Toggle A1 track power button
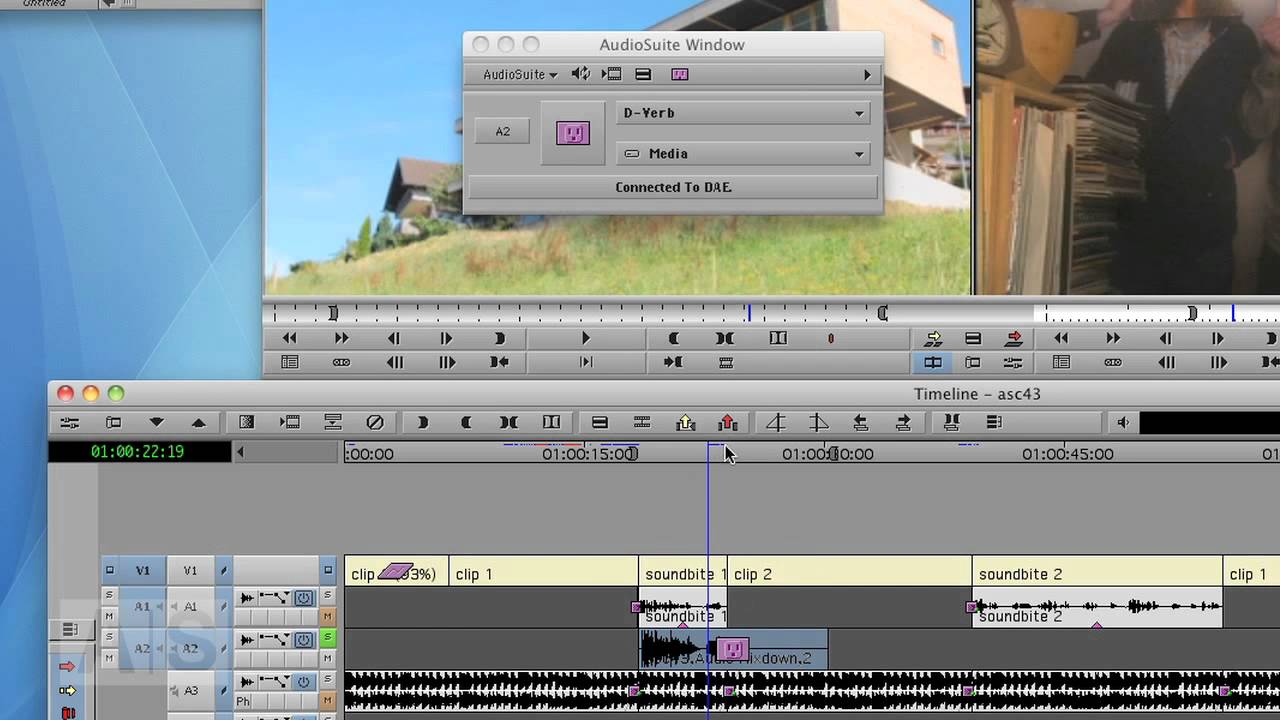The height and width of the screenshot is (720, 1280). (x=304, y=598)
